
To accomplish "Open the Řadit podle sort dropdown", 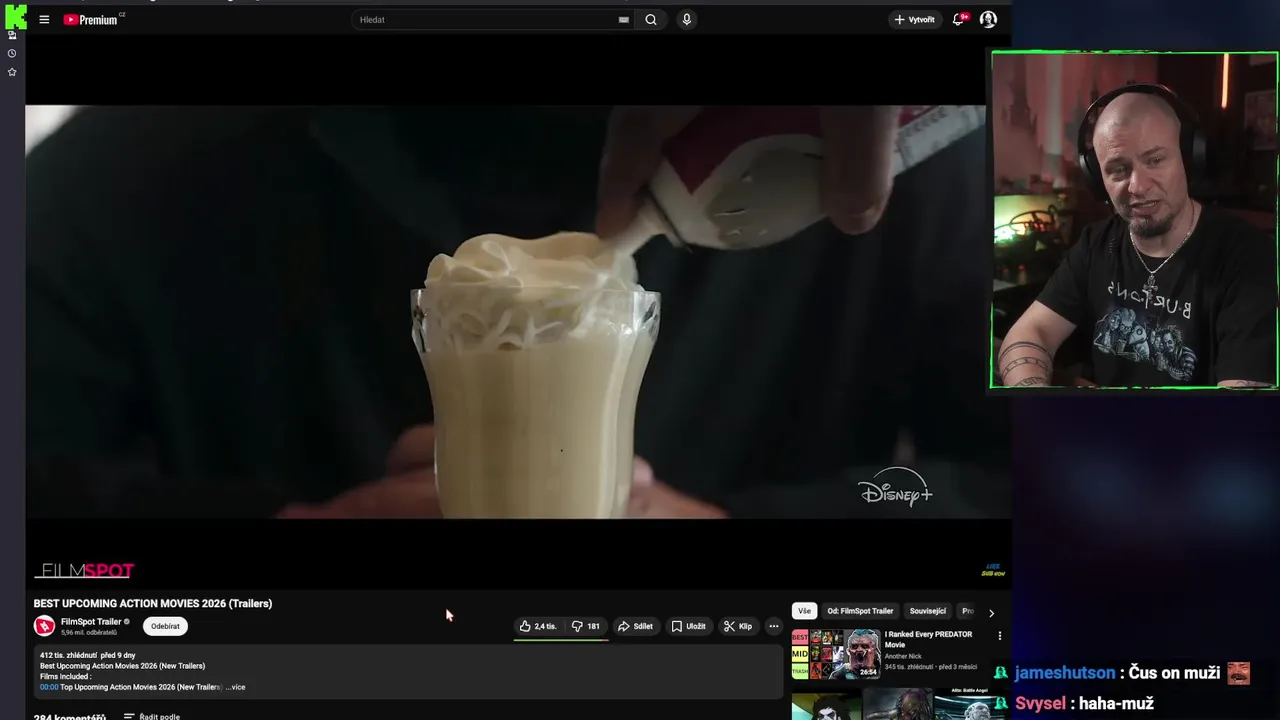I will click(x=152, y=716).
